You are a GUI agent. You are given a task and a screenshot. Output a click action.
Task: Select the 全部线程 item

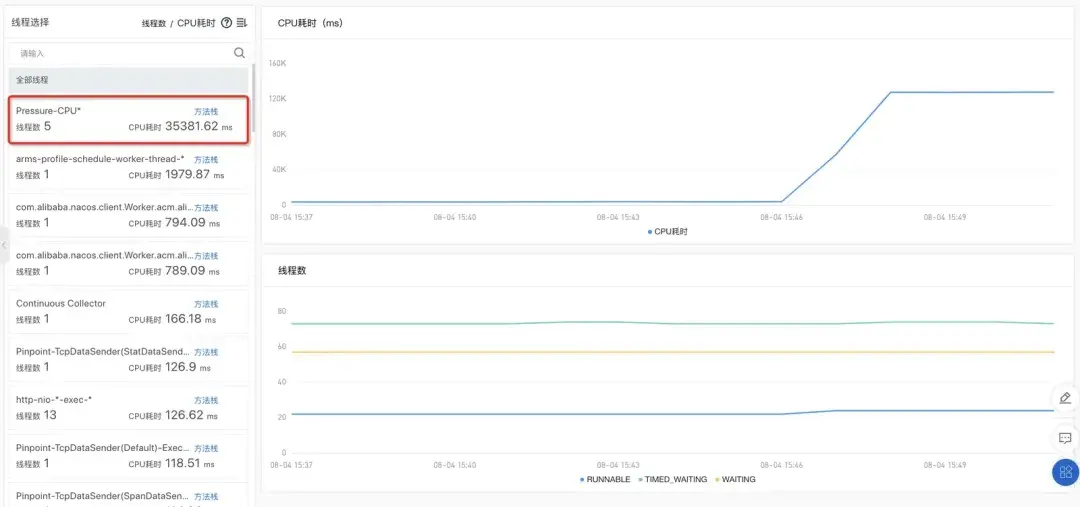128,79
